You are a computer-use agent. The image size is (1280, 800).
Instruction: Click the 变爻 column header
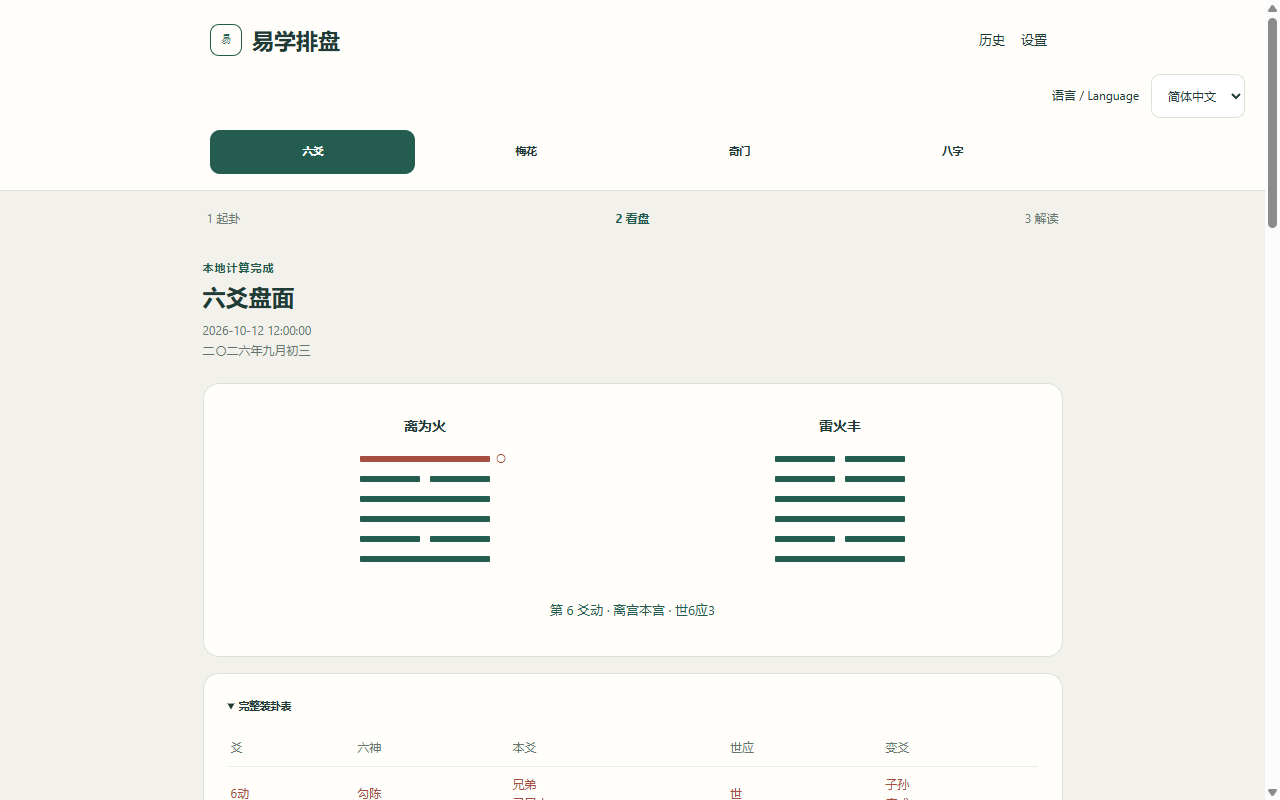897,748
